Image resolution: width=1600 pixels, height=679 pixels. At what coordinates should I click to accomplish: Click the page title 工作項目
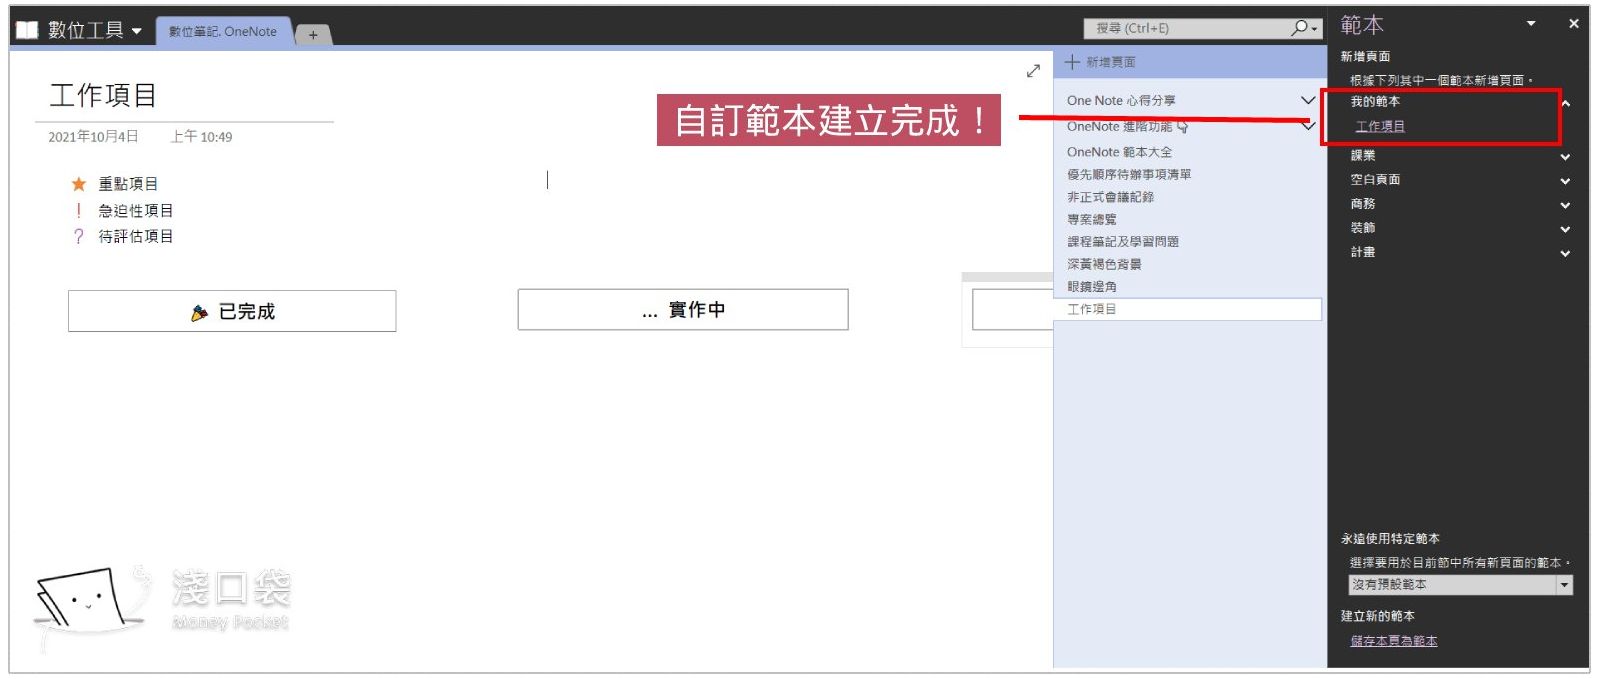pos(103,95)
